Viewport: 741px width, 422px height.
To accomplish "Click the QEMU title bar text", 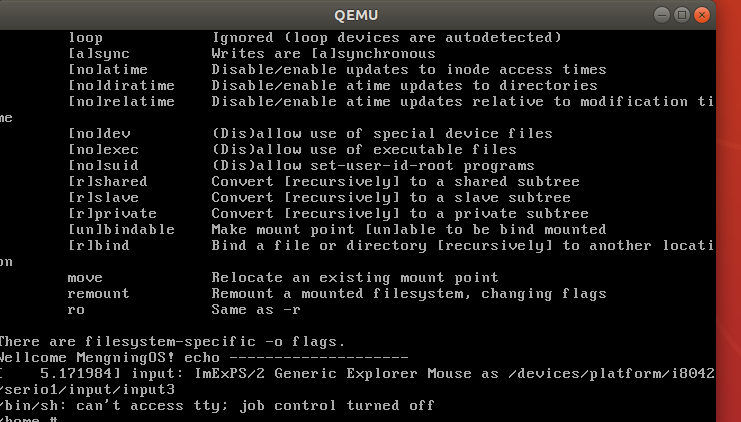I will tap(356, 15).
